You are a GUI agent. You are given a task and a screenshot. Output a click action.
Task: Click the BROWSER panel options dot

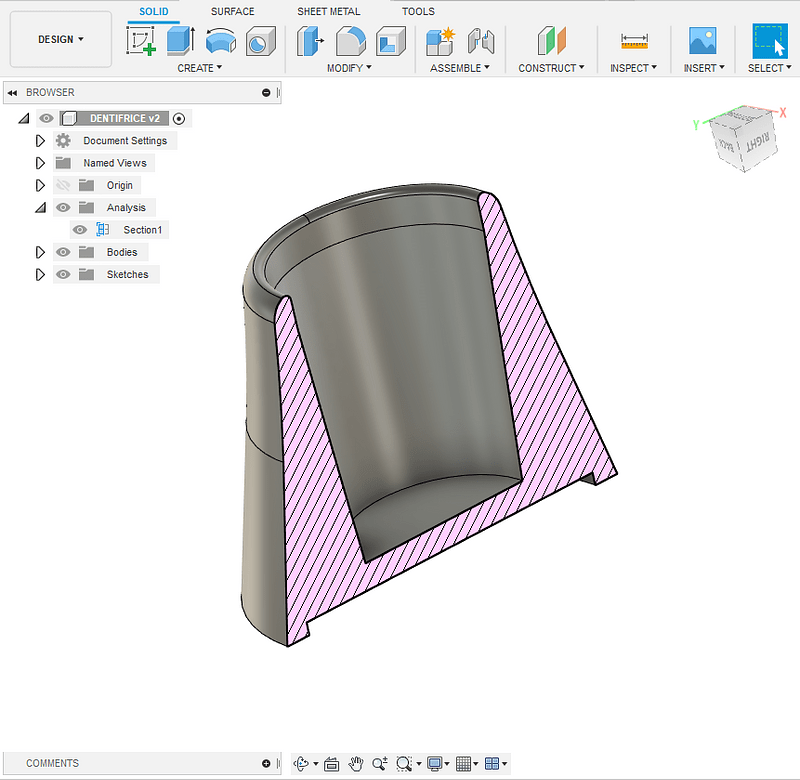coord(266,93)
